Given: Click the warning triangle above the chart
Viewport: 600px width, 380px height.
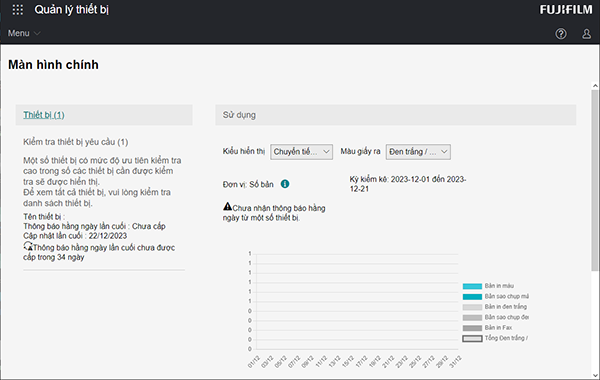Looking at the screenshot, I should coord(227,207).
